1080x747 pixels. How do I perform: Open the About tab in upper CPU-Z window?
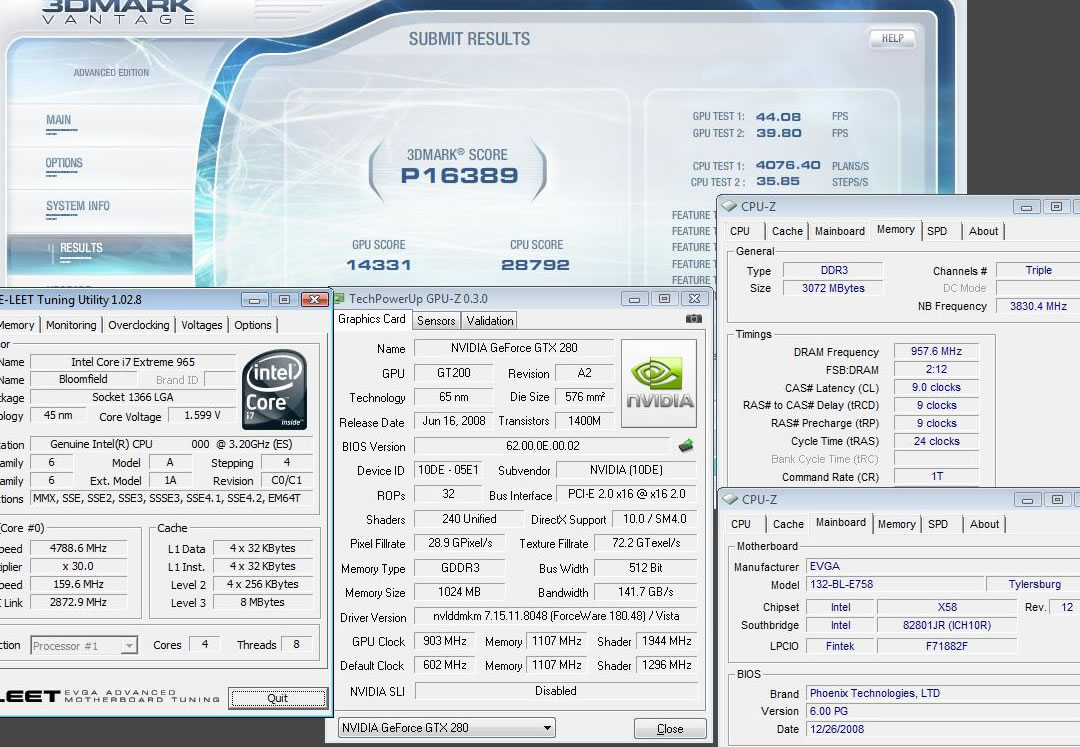point(983,231)
